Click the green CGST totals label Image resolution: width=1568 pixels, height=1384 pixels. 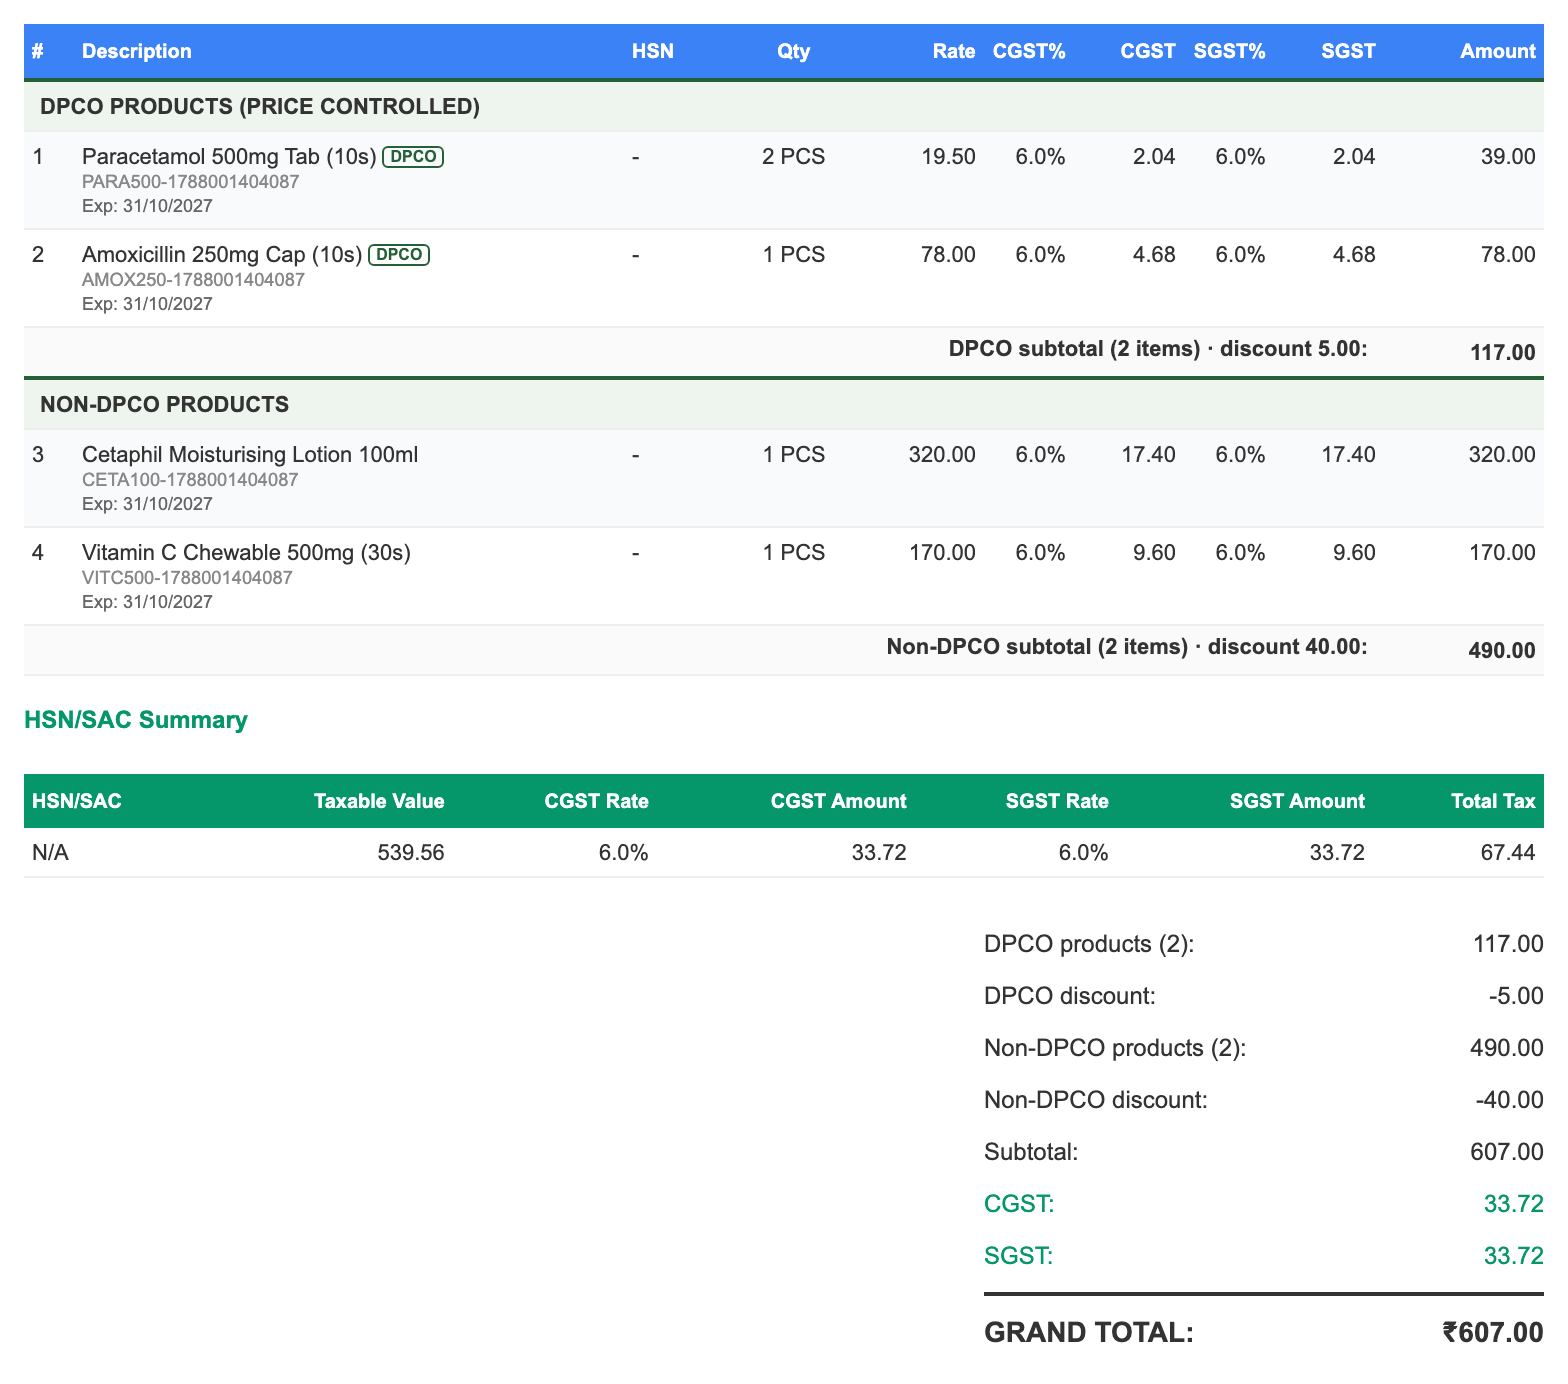coord(1019,1204)
